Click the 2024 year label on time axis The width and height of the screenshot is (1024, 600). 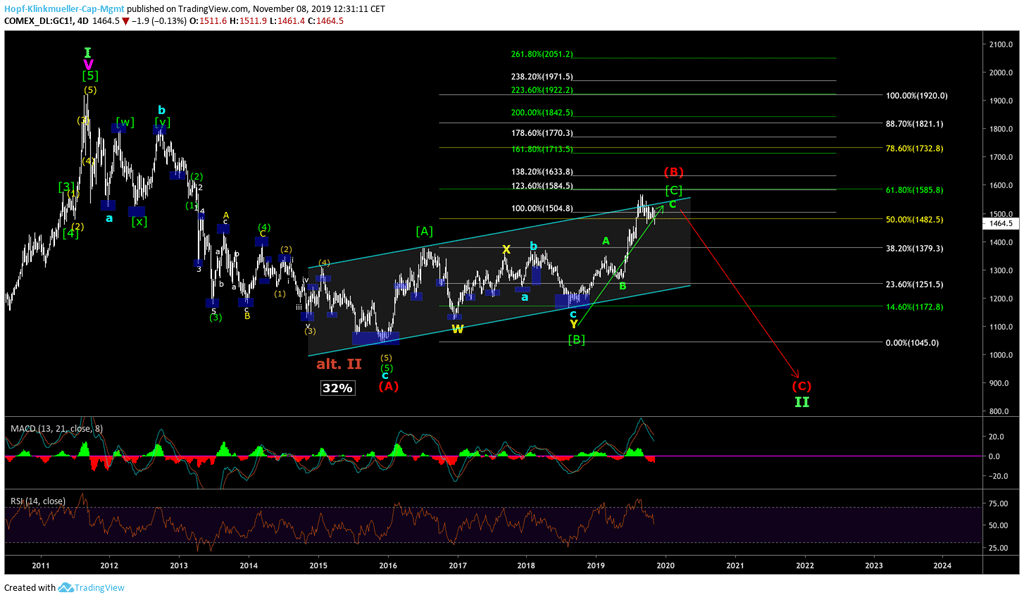click(942, 565)
